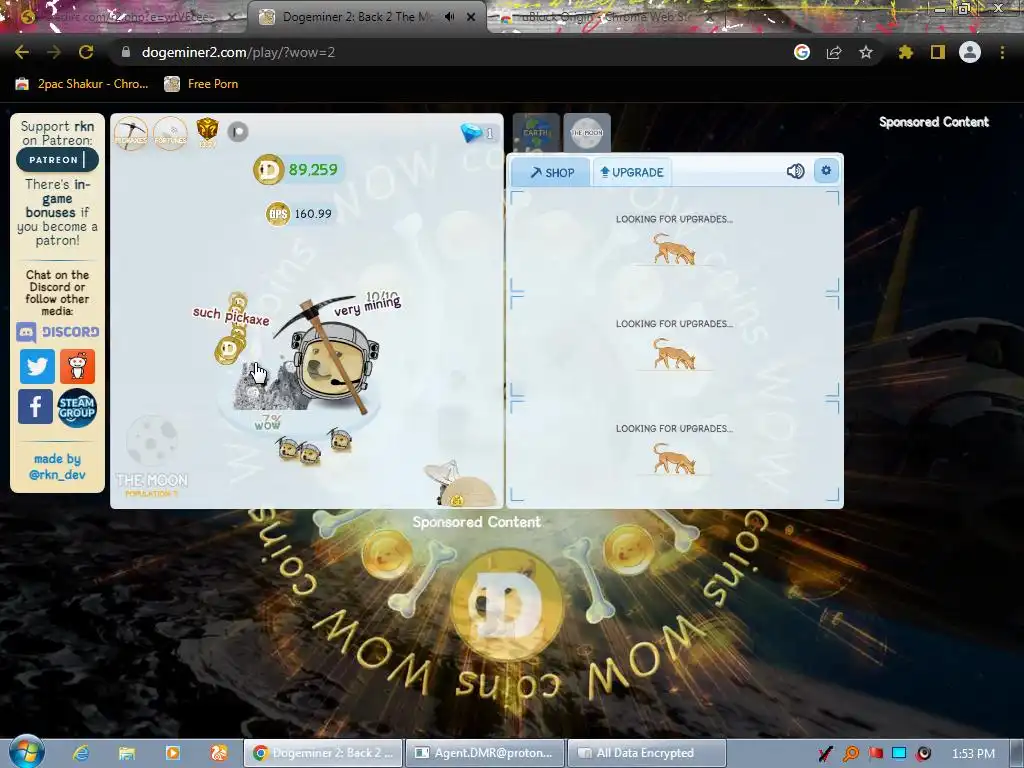The height and width of the screenshot is (768, 1024).
Task: Click The Moon planet icon in game corner
Action: point(152,441)
